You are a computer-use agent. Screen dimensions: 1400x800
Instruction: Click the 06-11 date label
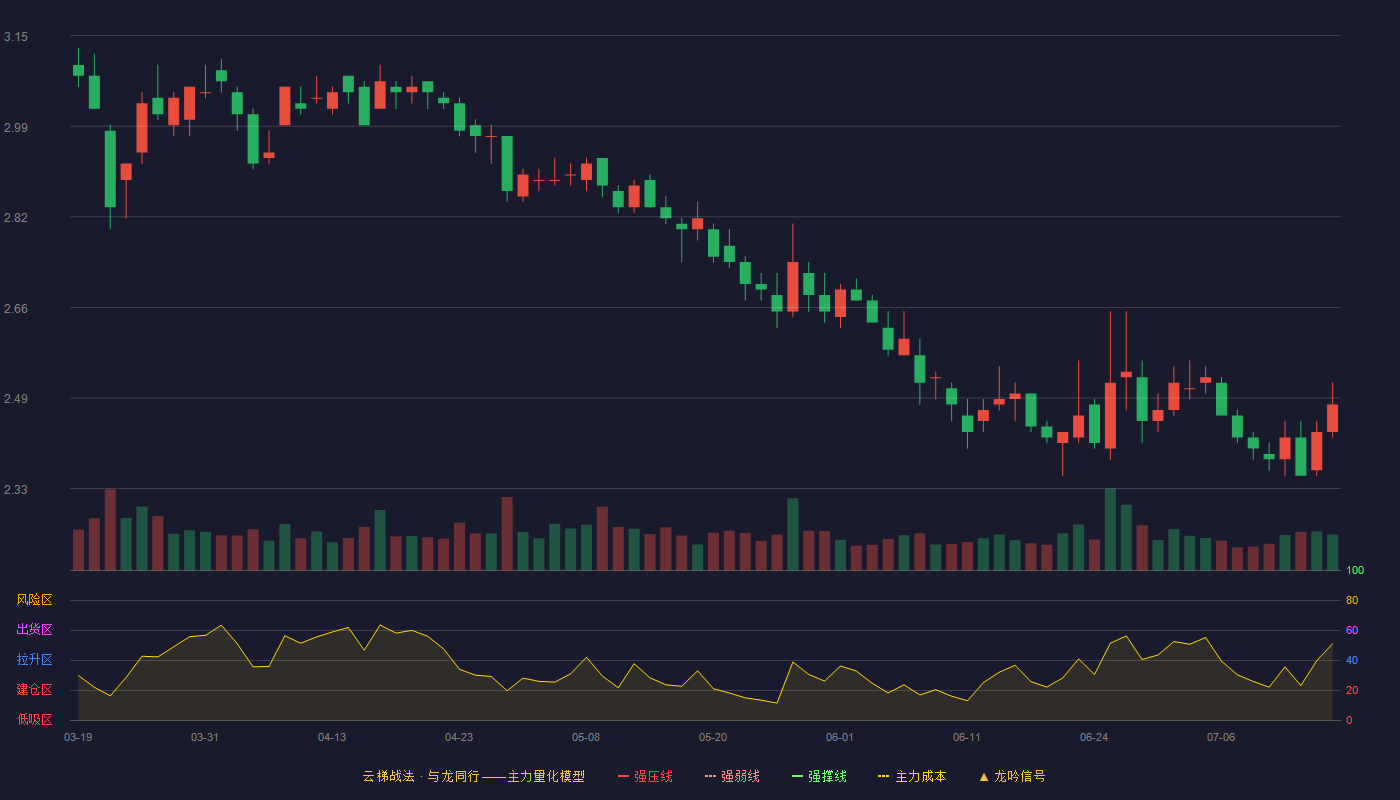tap(967, 737)
